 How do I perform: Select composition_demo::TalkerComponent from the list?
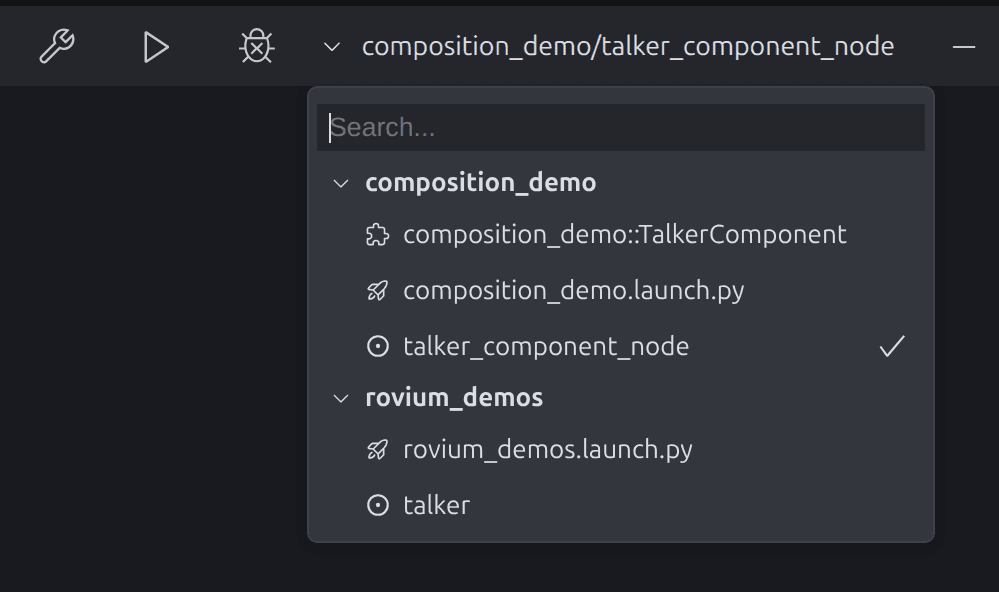(x=624, y=234)
